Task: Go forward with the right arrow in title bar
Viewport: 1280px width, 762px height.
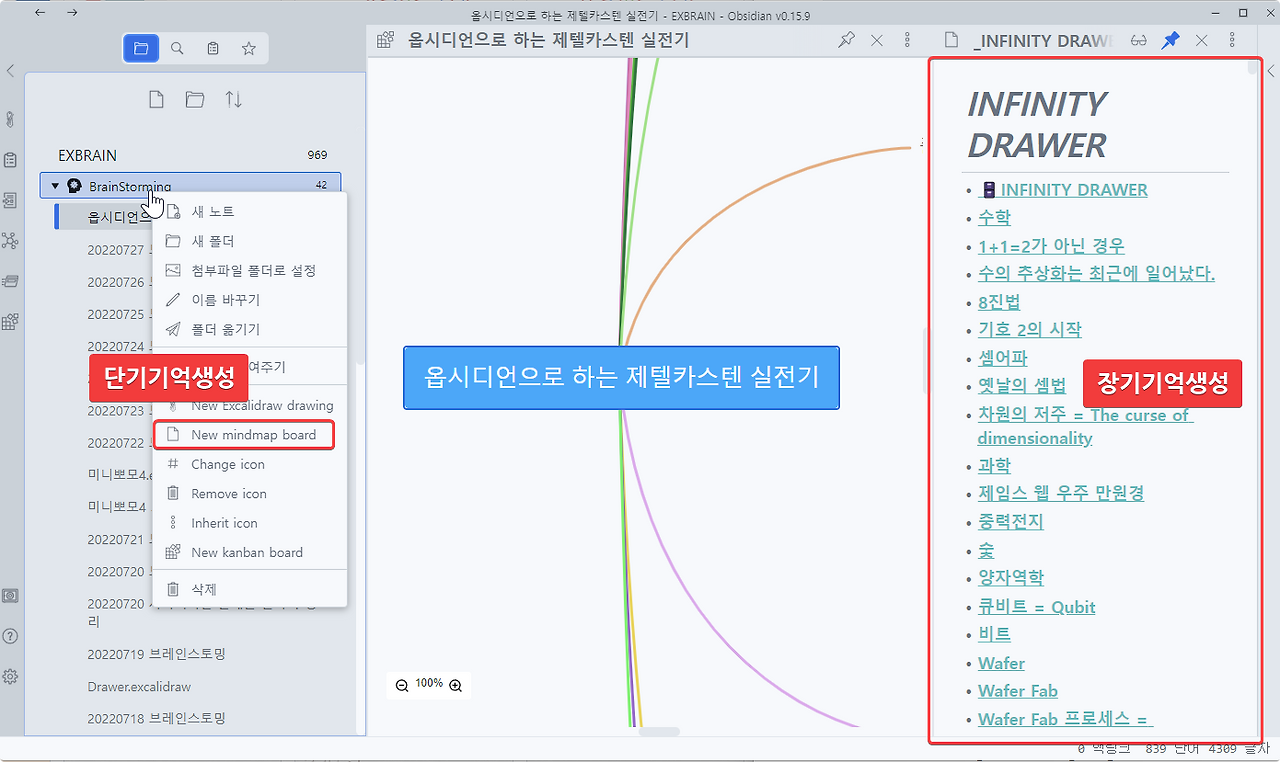Action: 72,13
